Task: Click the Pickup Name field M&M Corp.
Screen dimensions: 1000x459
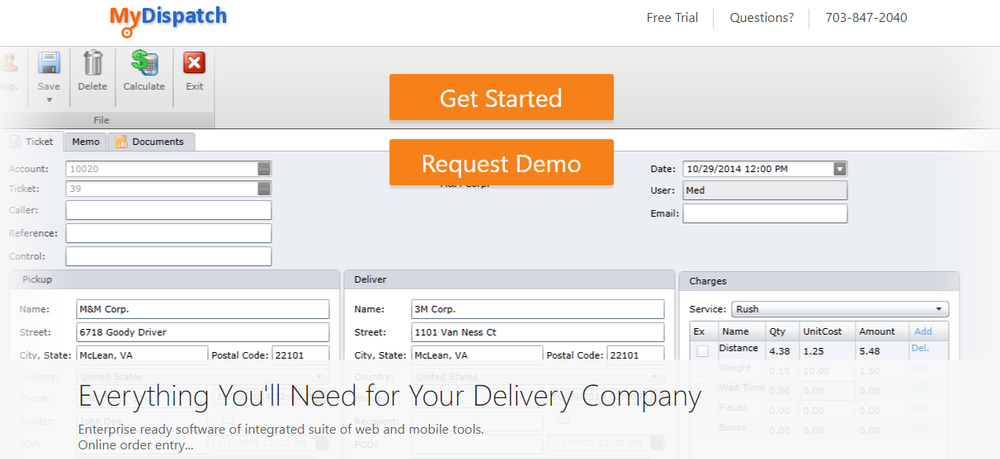Action: click(x=203, y=309)
